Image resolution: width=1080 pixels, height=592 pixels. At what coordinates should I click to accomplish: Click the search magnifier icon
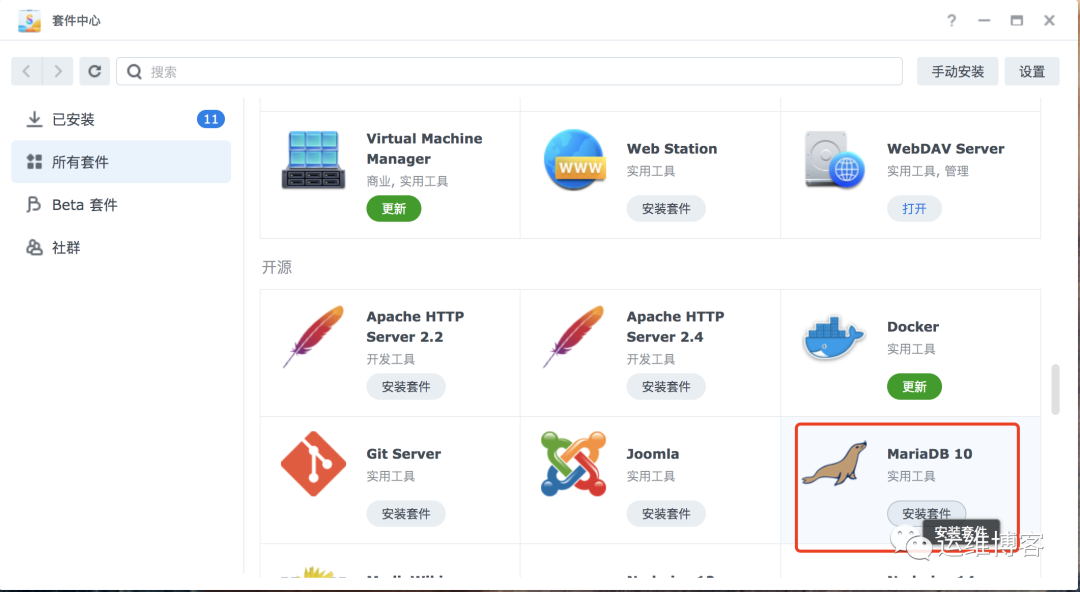135,72
